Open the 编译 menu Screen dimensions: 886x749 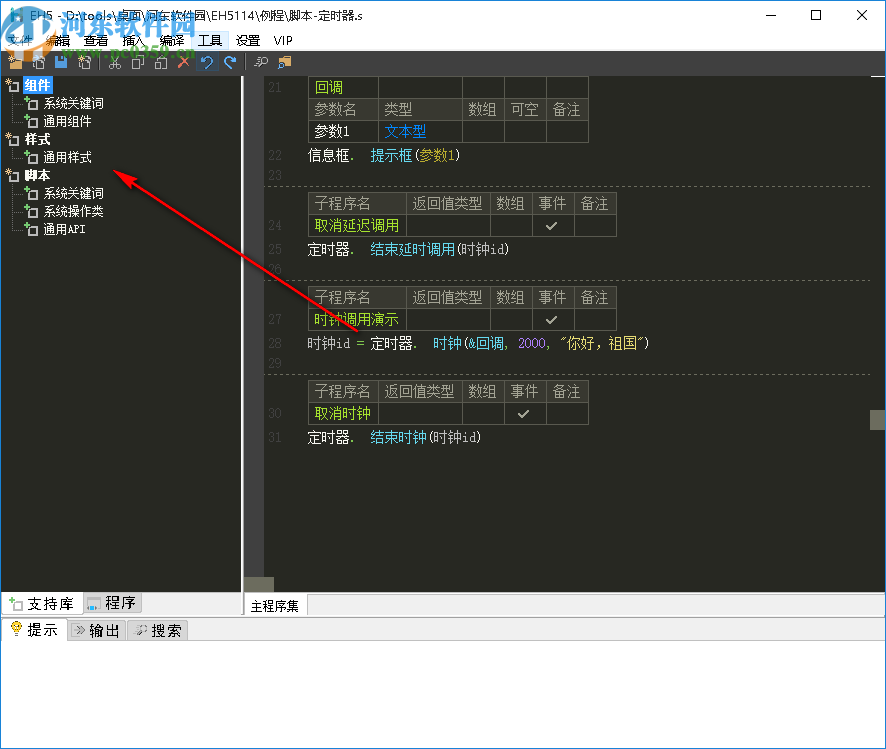point(172,40)
